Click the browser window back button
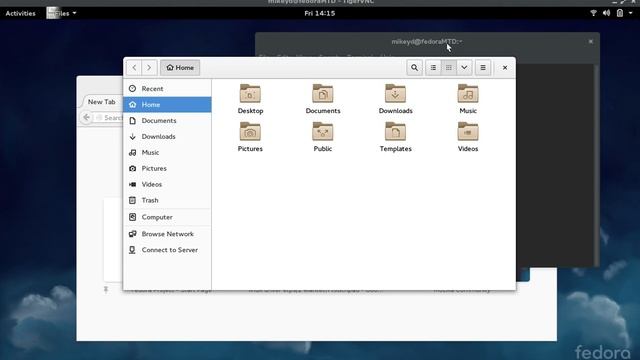 point(87,118)
